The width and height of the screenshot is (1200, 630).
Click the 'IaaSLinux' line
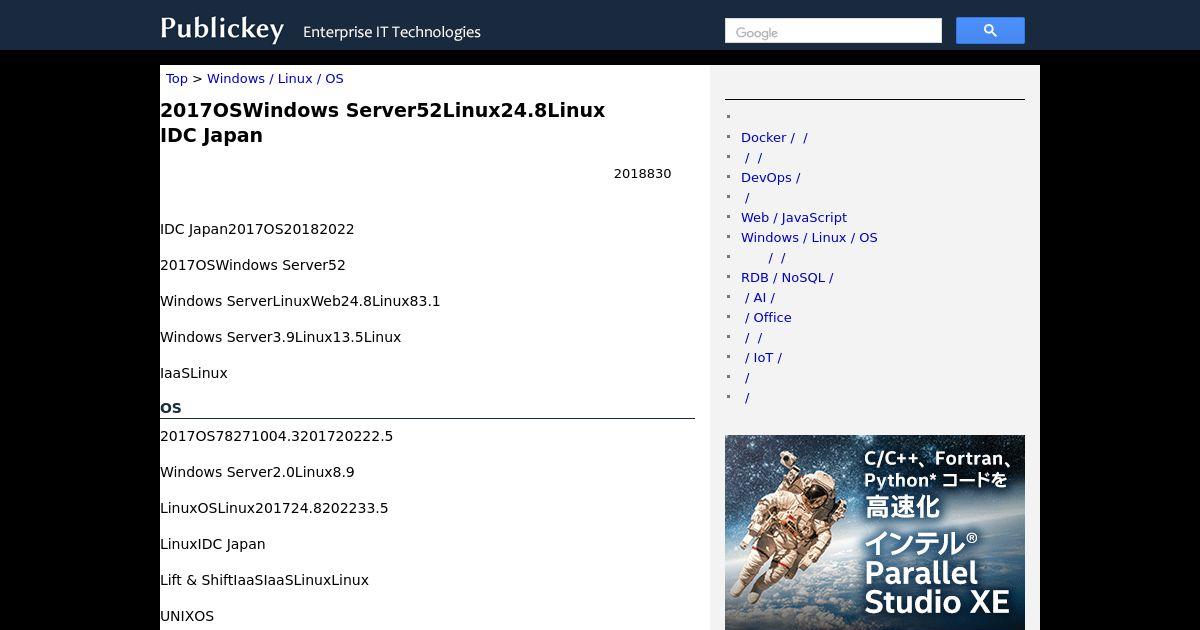tap(194, 373)
